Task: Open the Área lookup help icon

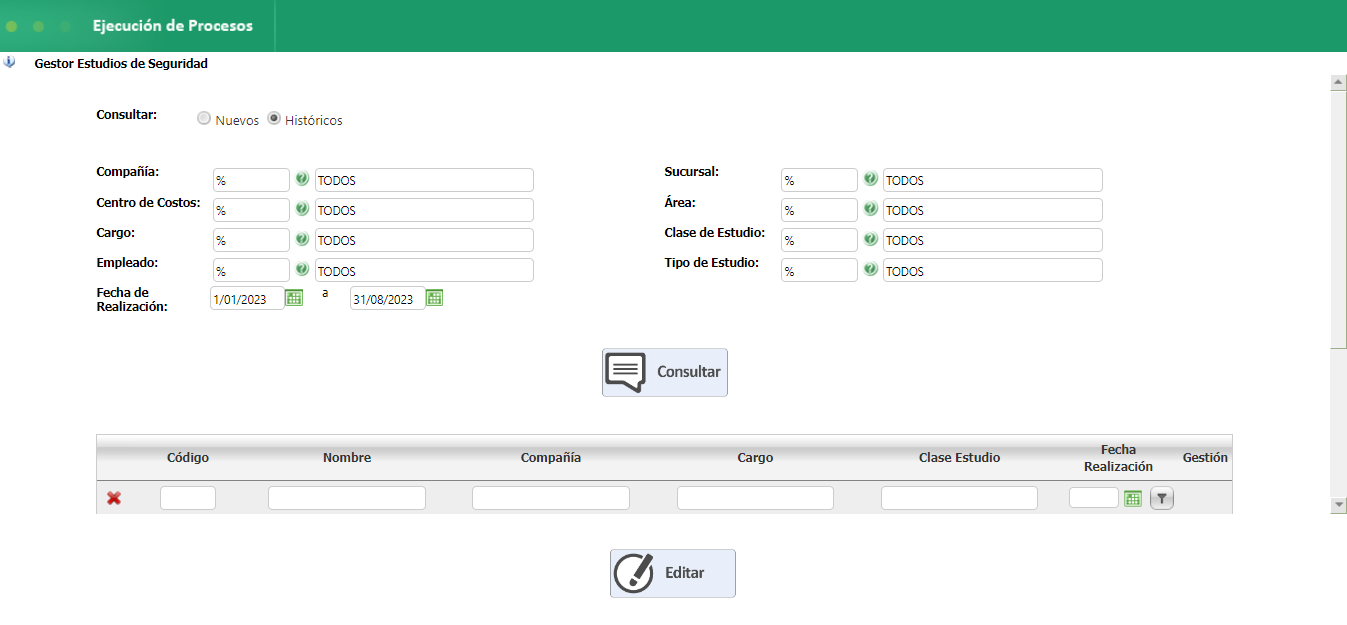Action: 870,210
